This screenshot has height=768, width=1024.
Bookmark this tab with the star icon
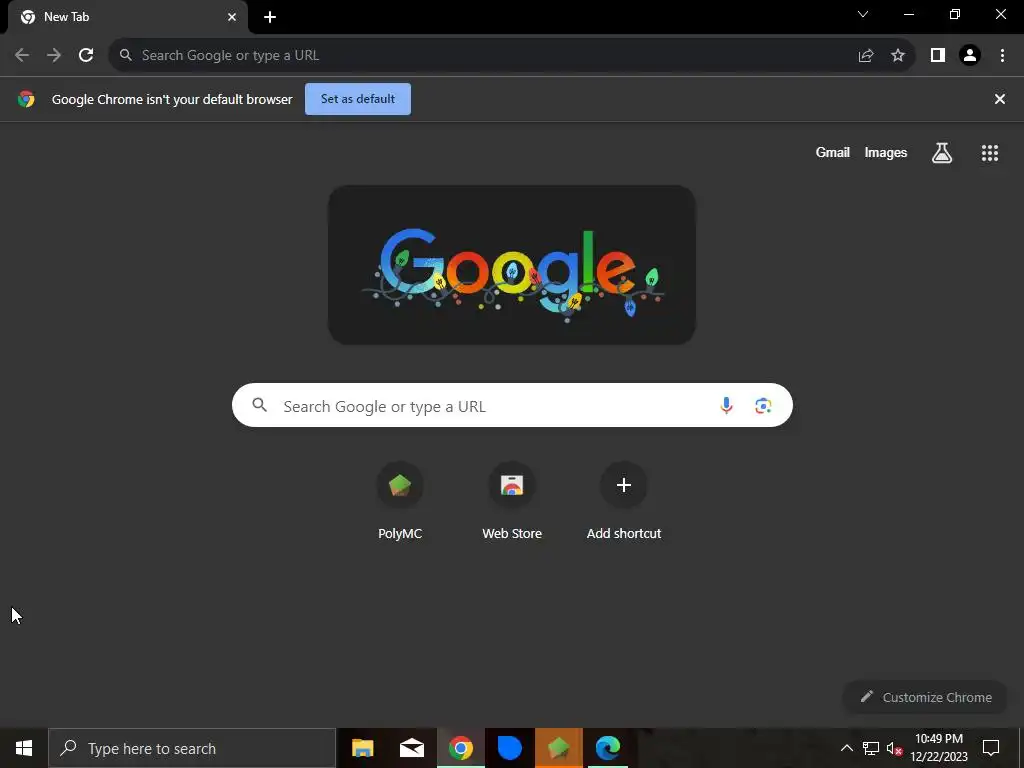[x=898, y=56]
